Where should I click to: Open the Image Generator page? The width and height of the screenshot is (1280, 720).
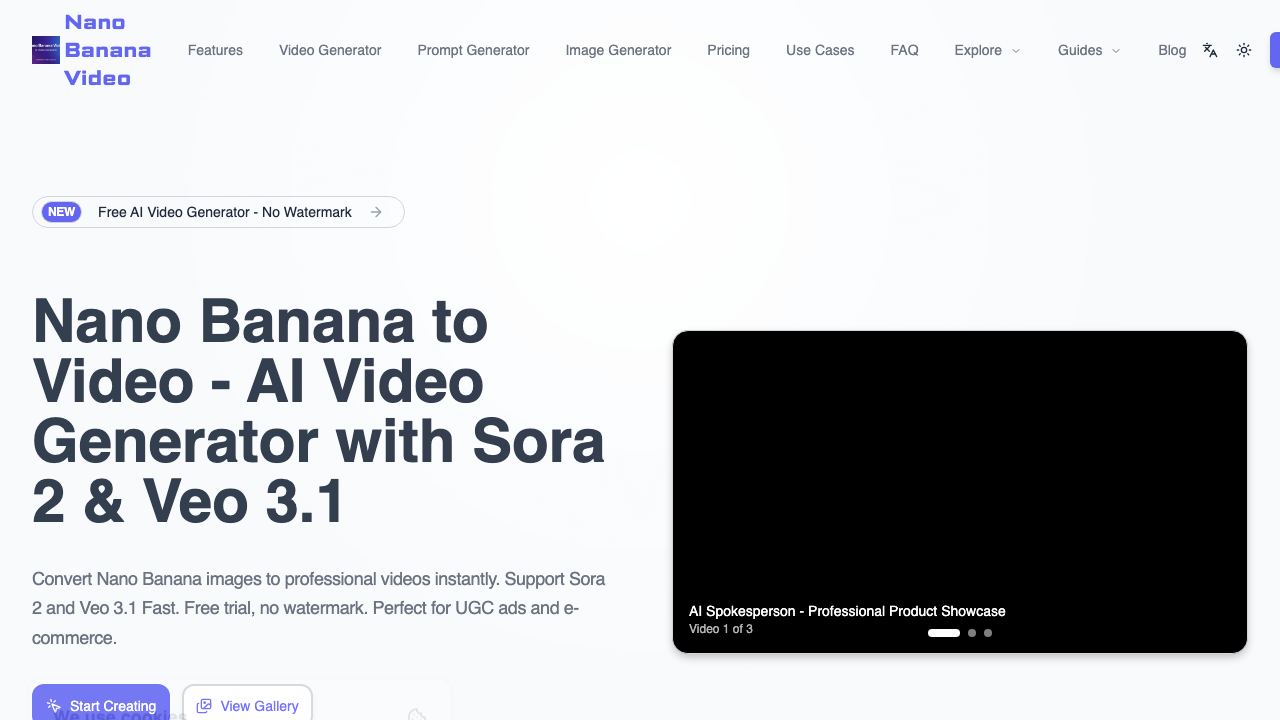pos(618,50)
